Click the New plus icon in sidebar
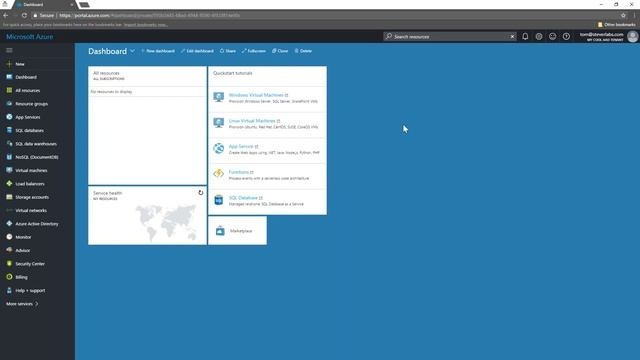 (9, 64)
